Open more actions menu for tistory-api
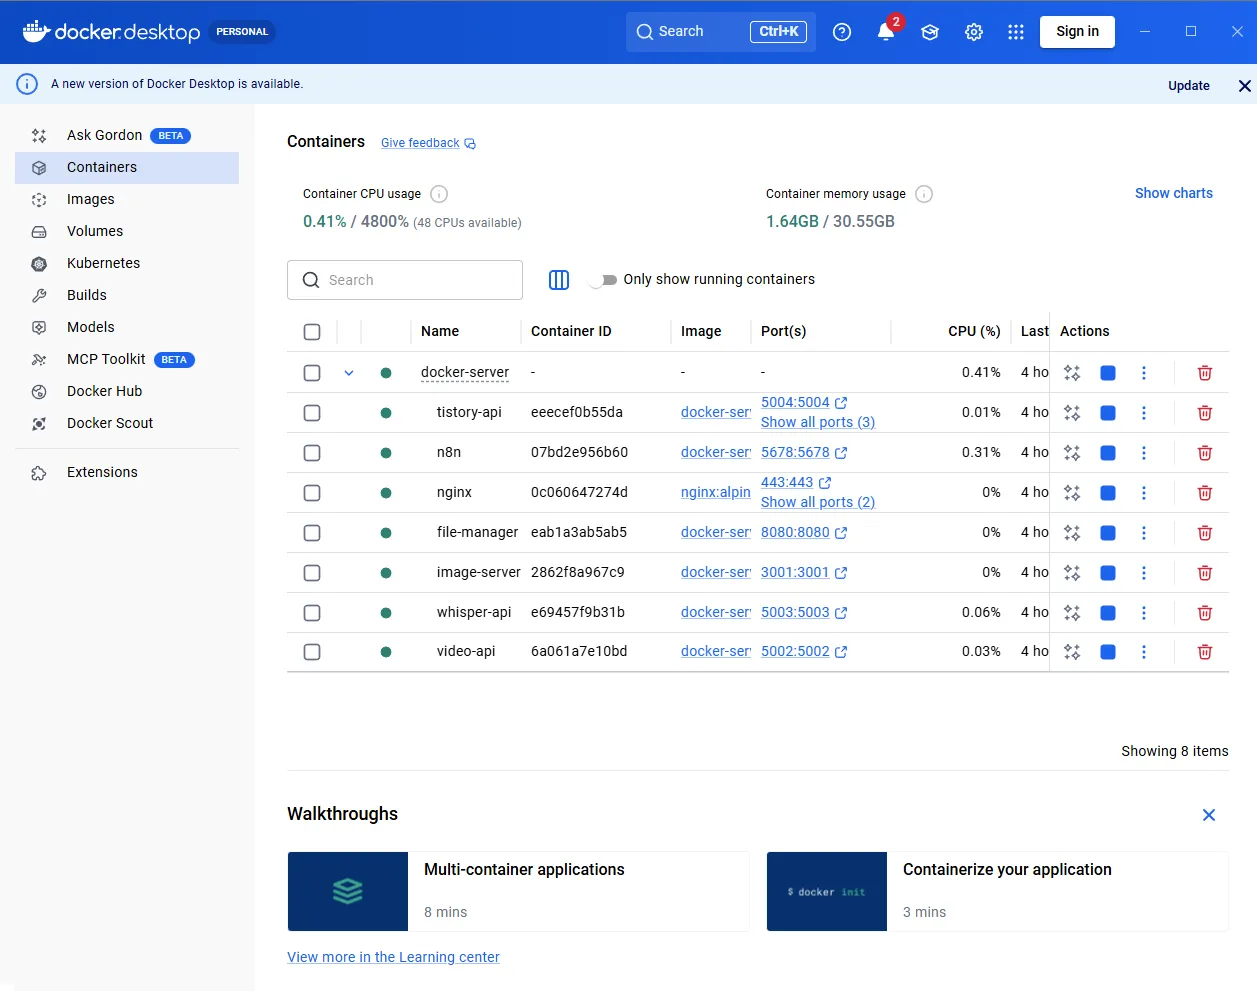1257x991 pixels. point(1144,413)
